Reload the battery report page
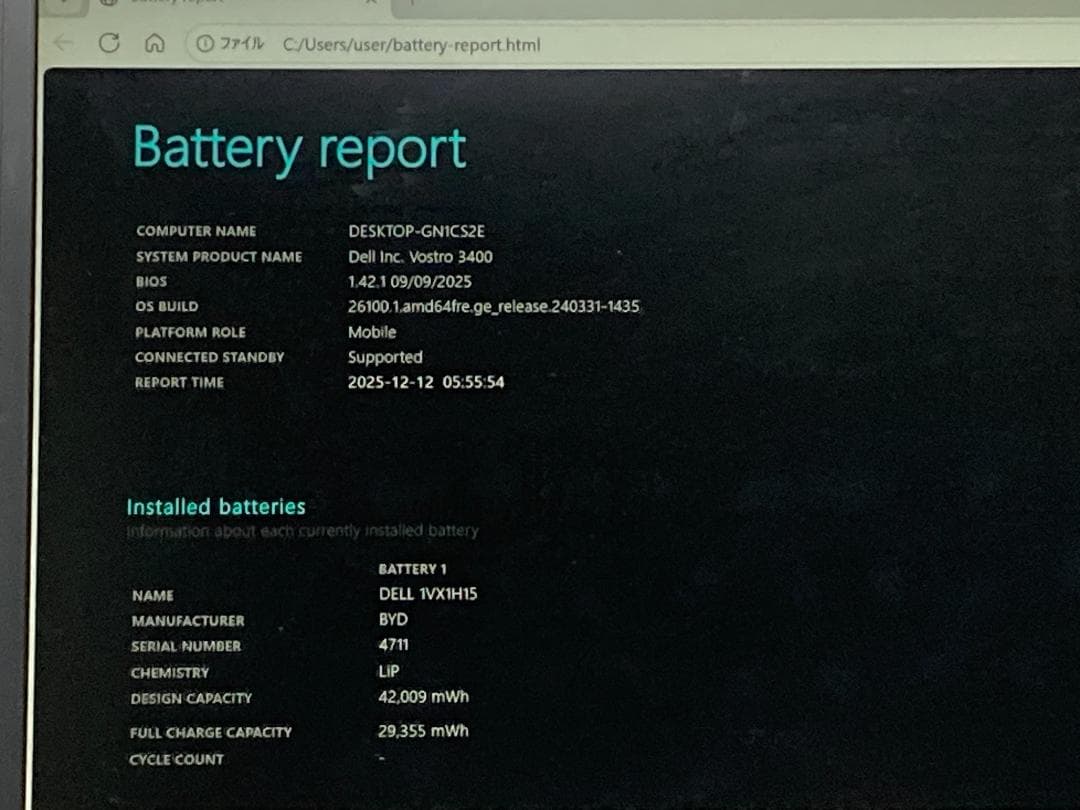This screenshot has height=810, width=1080. pyautogui.click(x=109, y=43)
